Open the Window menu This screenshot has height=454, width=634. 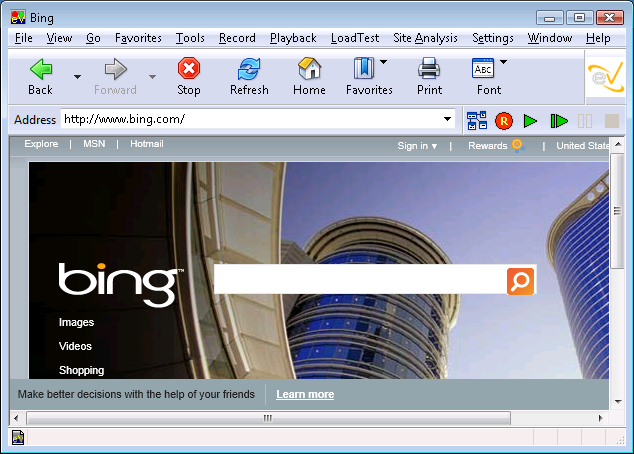pos(550,38)
